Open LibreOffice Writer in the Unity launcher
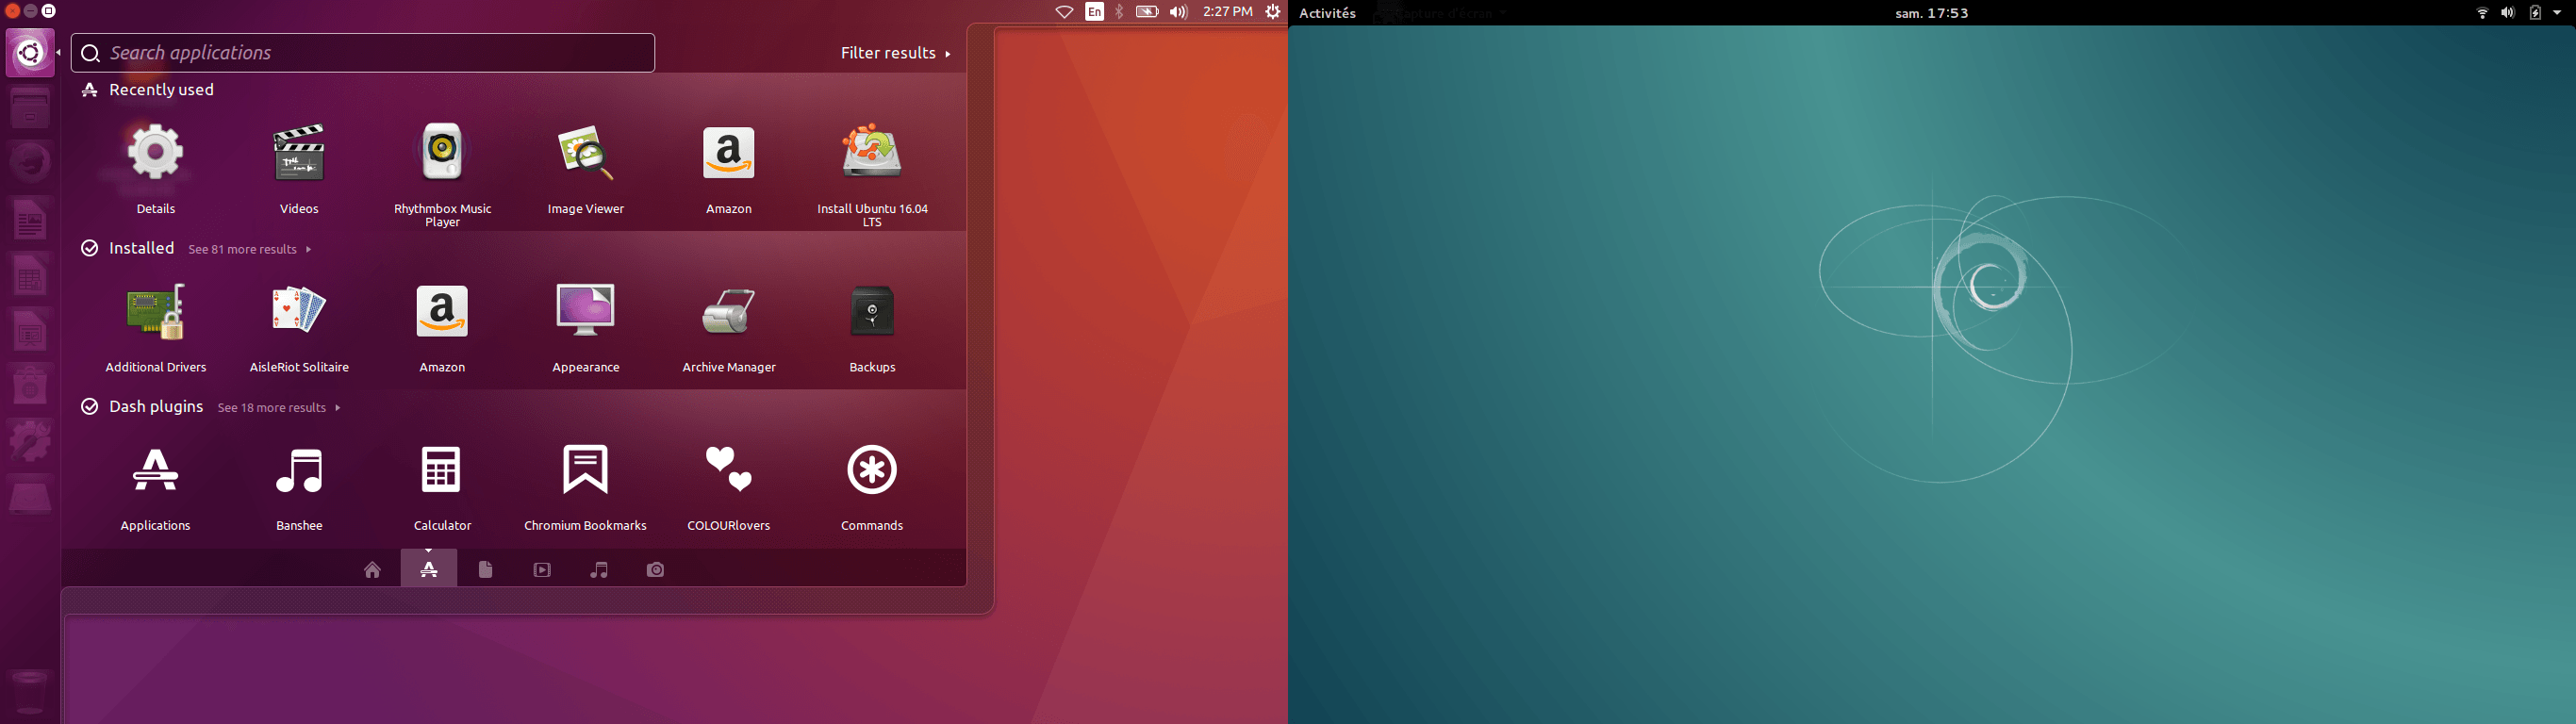 30,218
